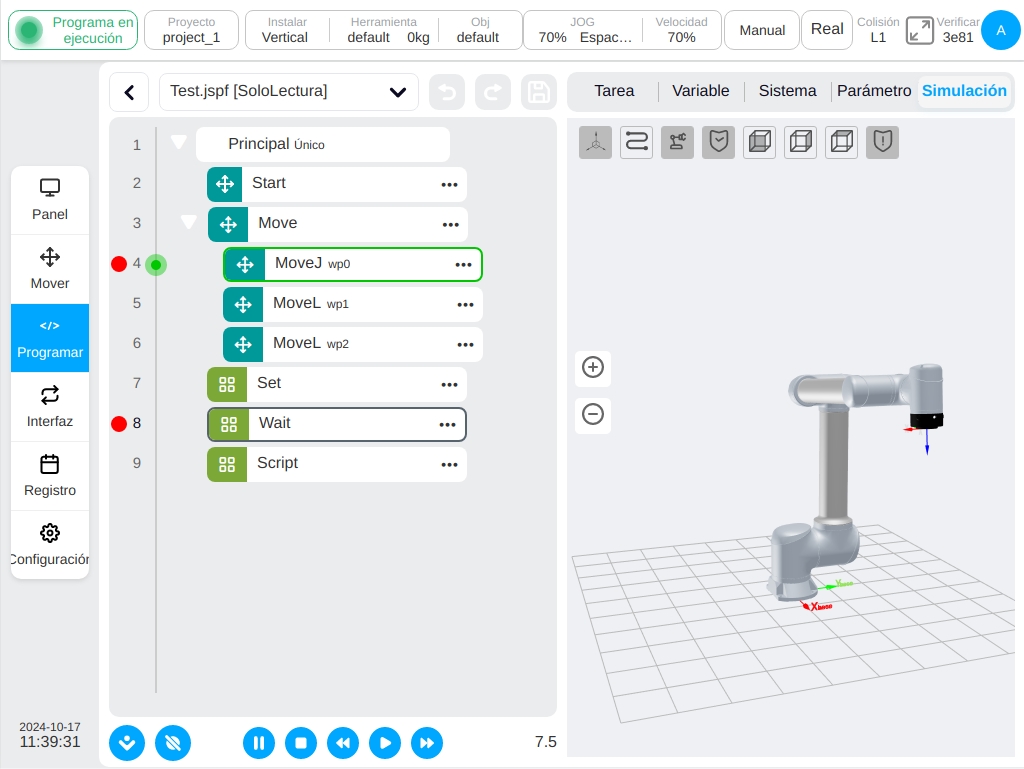The height and width of the screenshot is (769, 1024).
Task: Open the Proyecto project_1 selector
Action: 191,30
